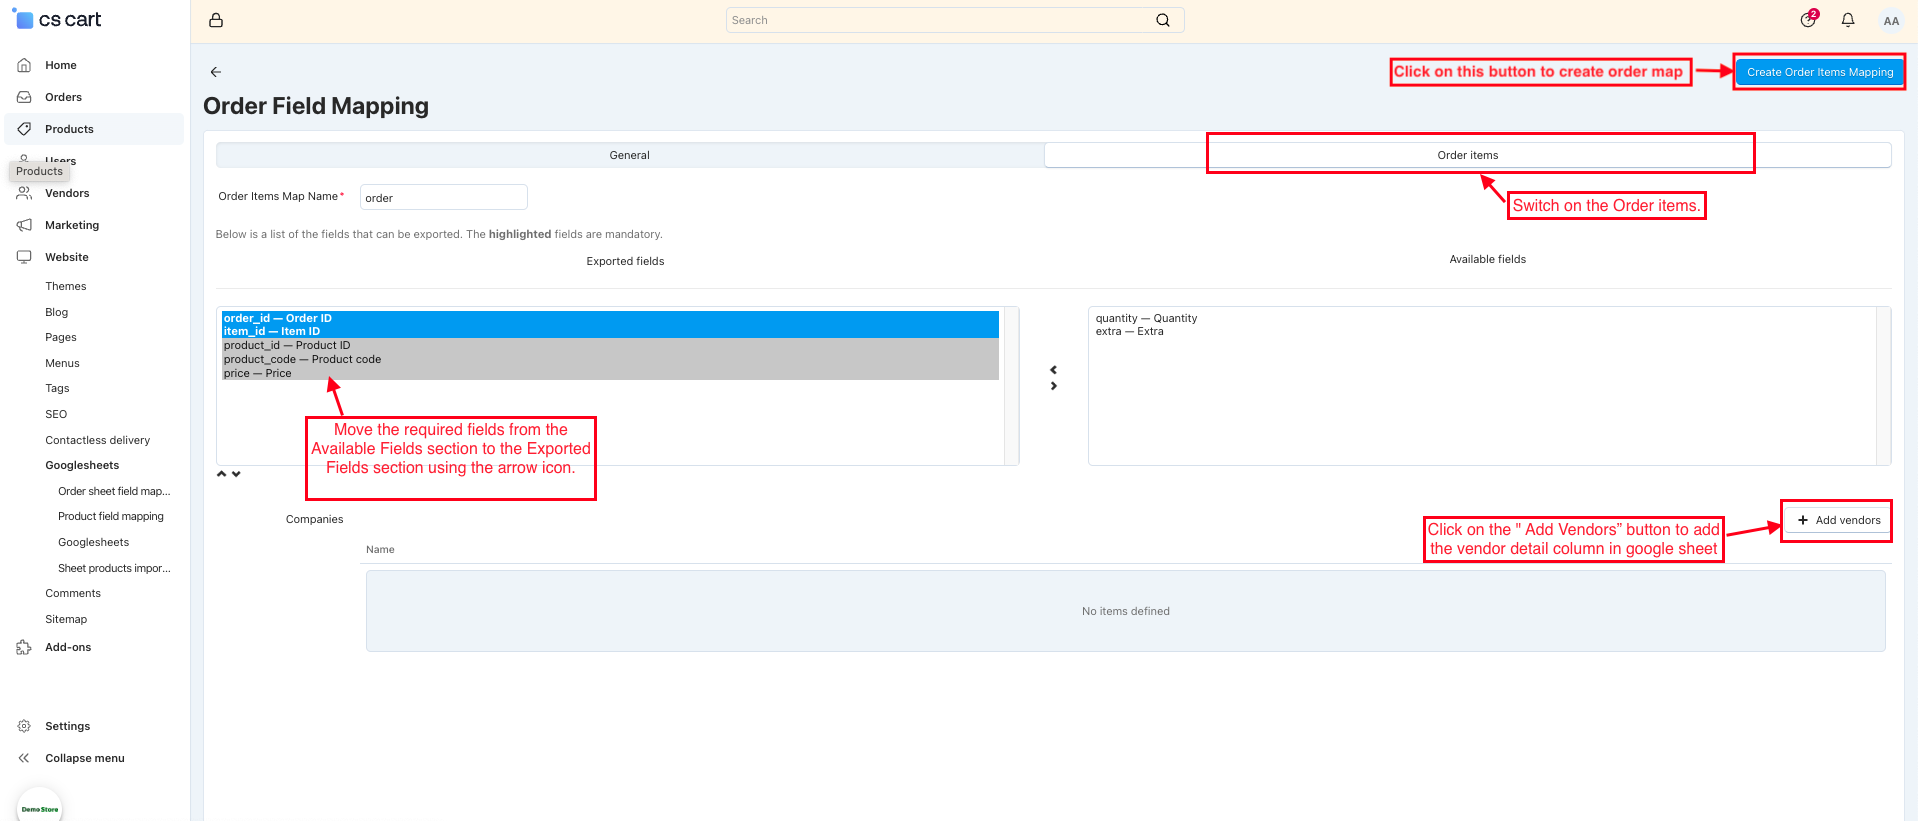Click the Demo Store badge

coord(40,808)
